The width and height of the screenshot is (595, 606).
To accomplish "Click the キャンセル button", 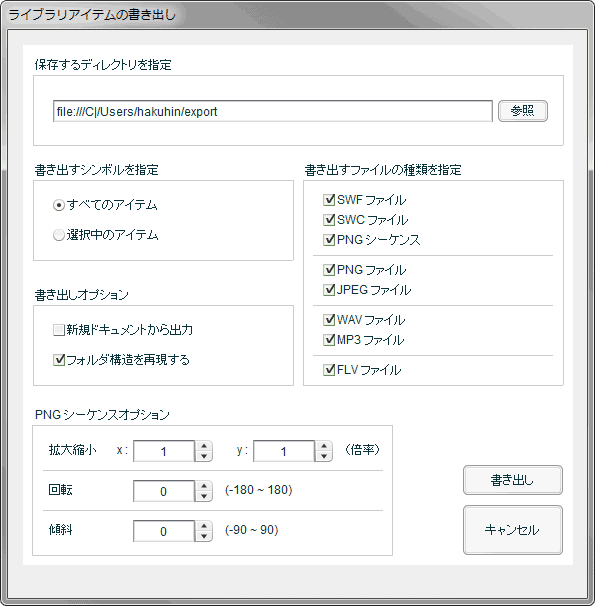I will pyautogui.click(x=513, y=530).
